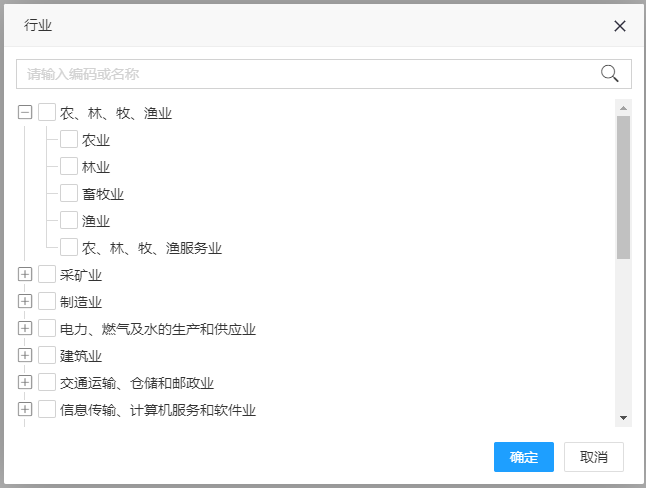646x488 pixels.
Task: Check the 农业 checkbox
Action: pyautogui.click(x=69, y=140)
